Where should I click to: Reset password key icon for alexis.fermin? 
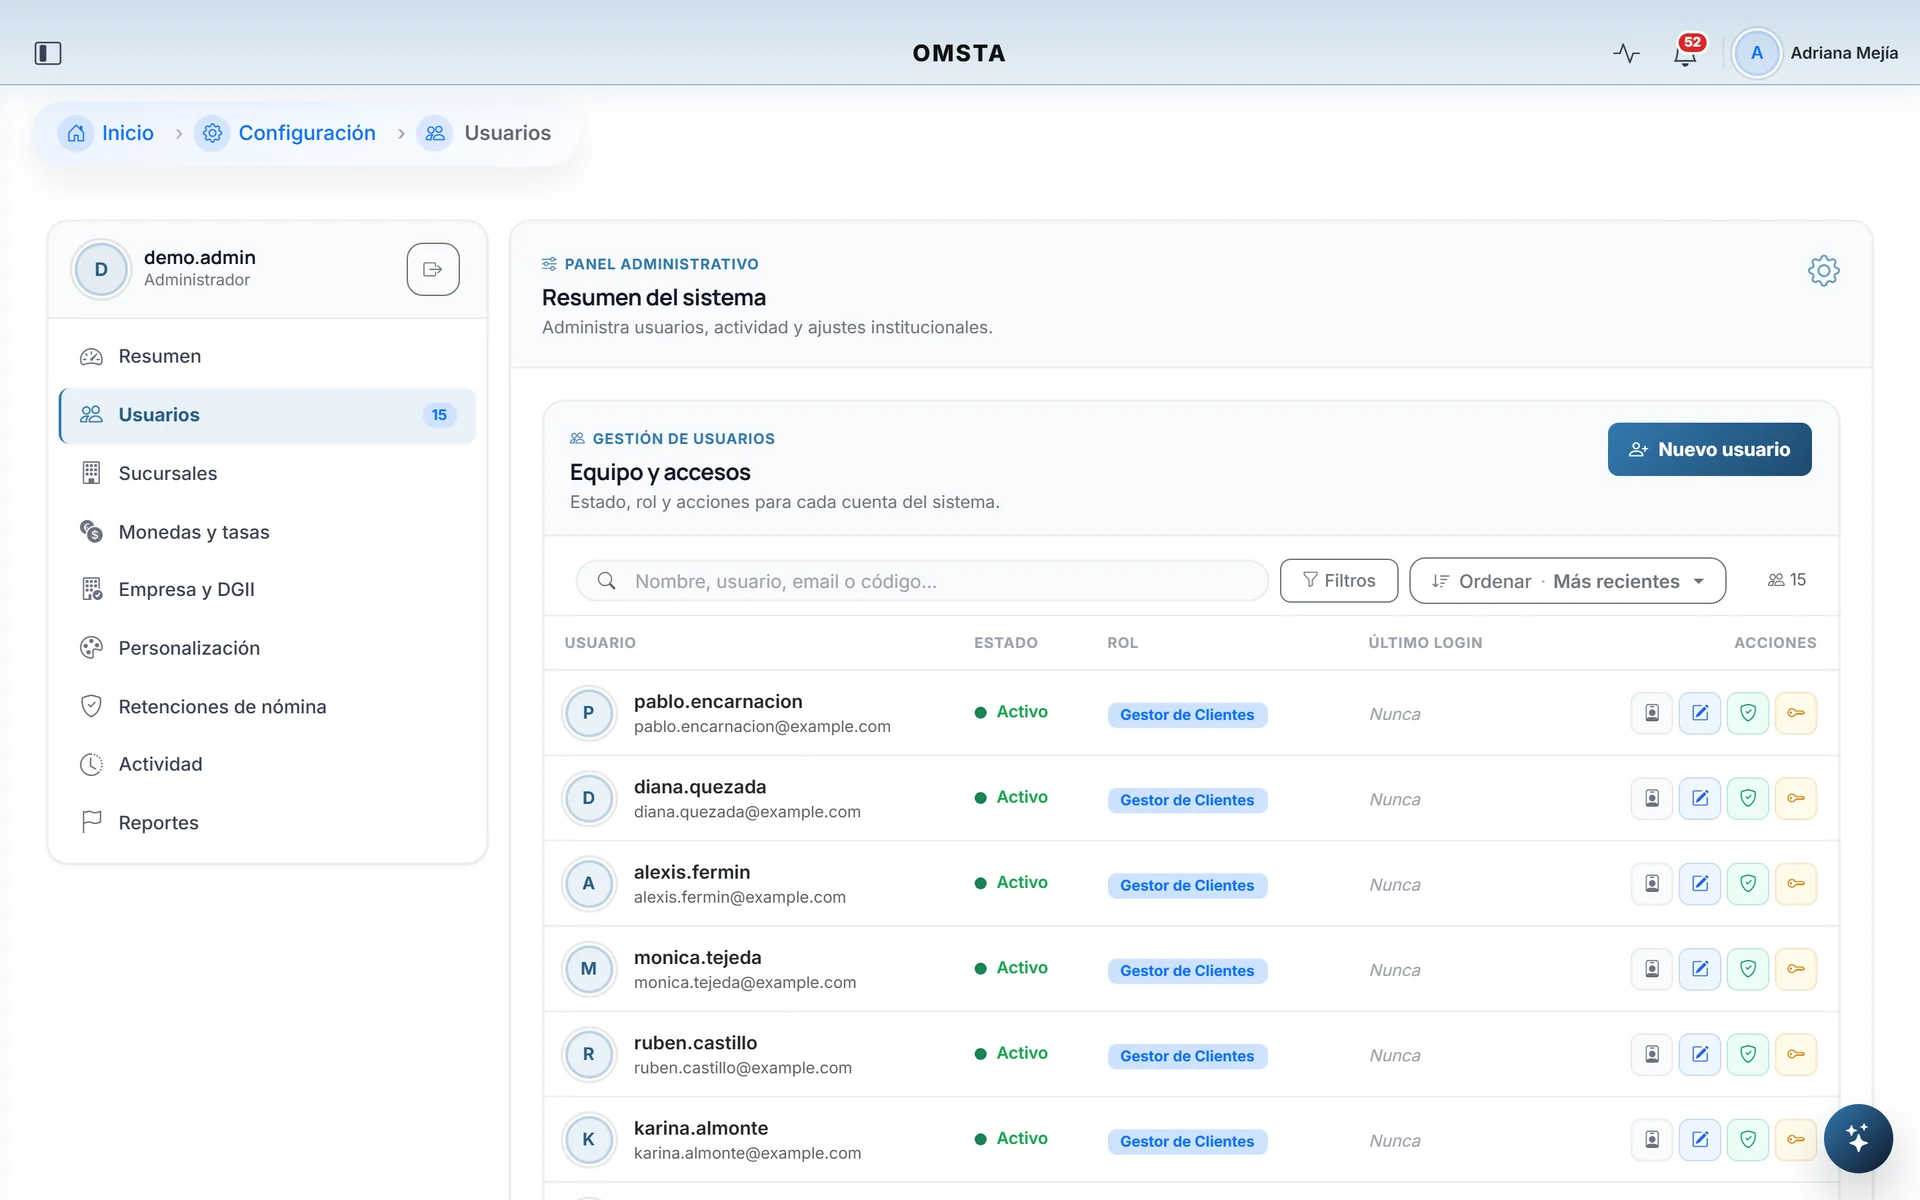tap(1795, 884)
